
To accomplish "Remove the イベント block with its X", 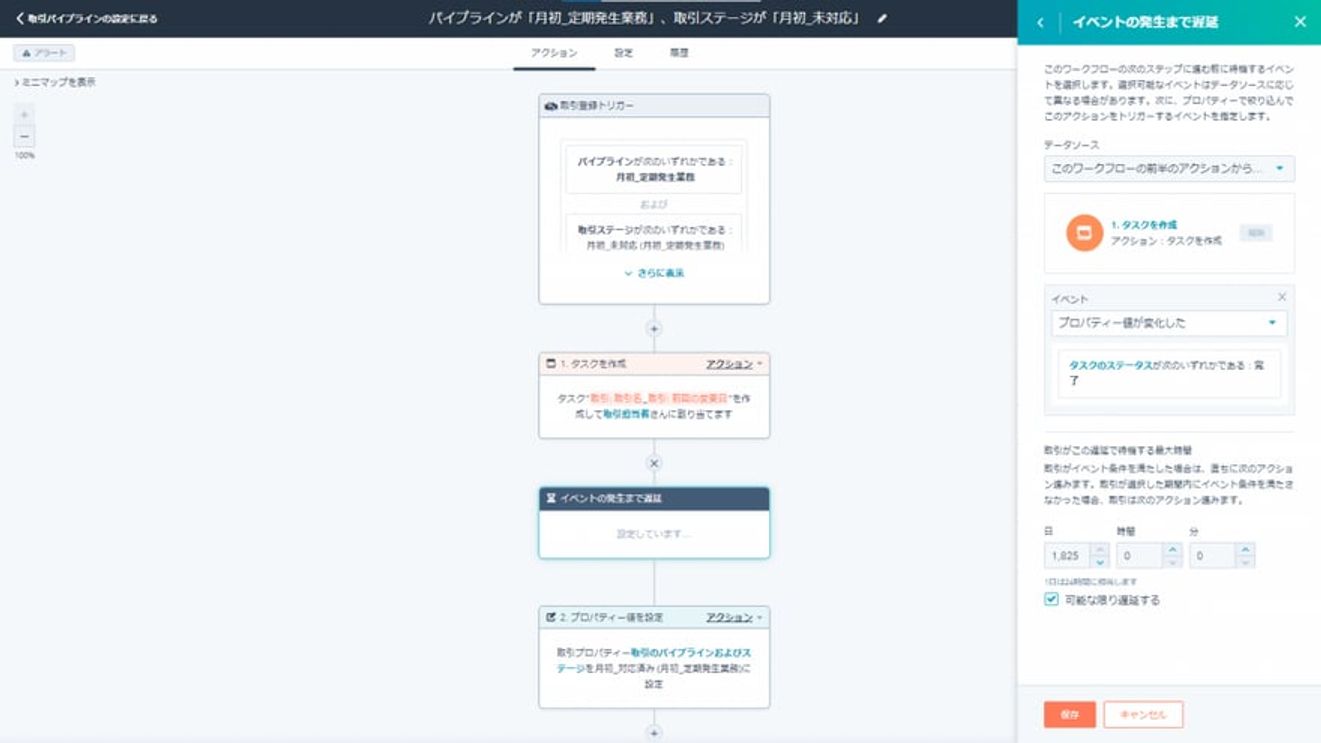I will [1282, 297].
